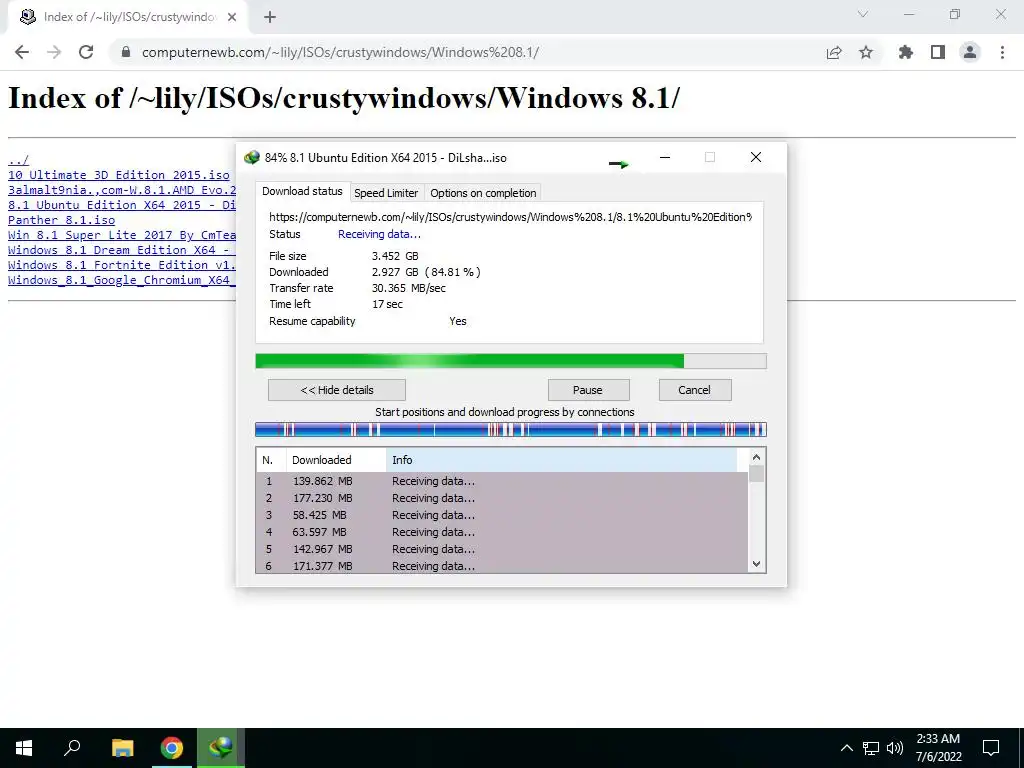Open Windows_8.1_Google_Chromium_X64 link
1024x768 pixels.
tap(122, 280)
